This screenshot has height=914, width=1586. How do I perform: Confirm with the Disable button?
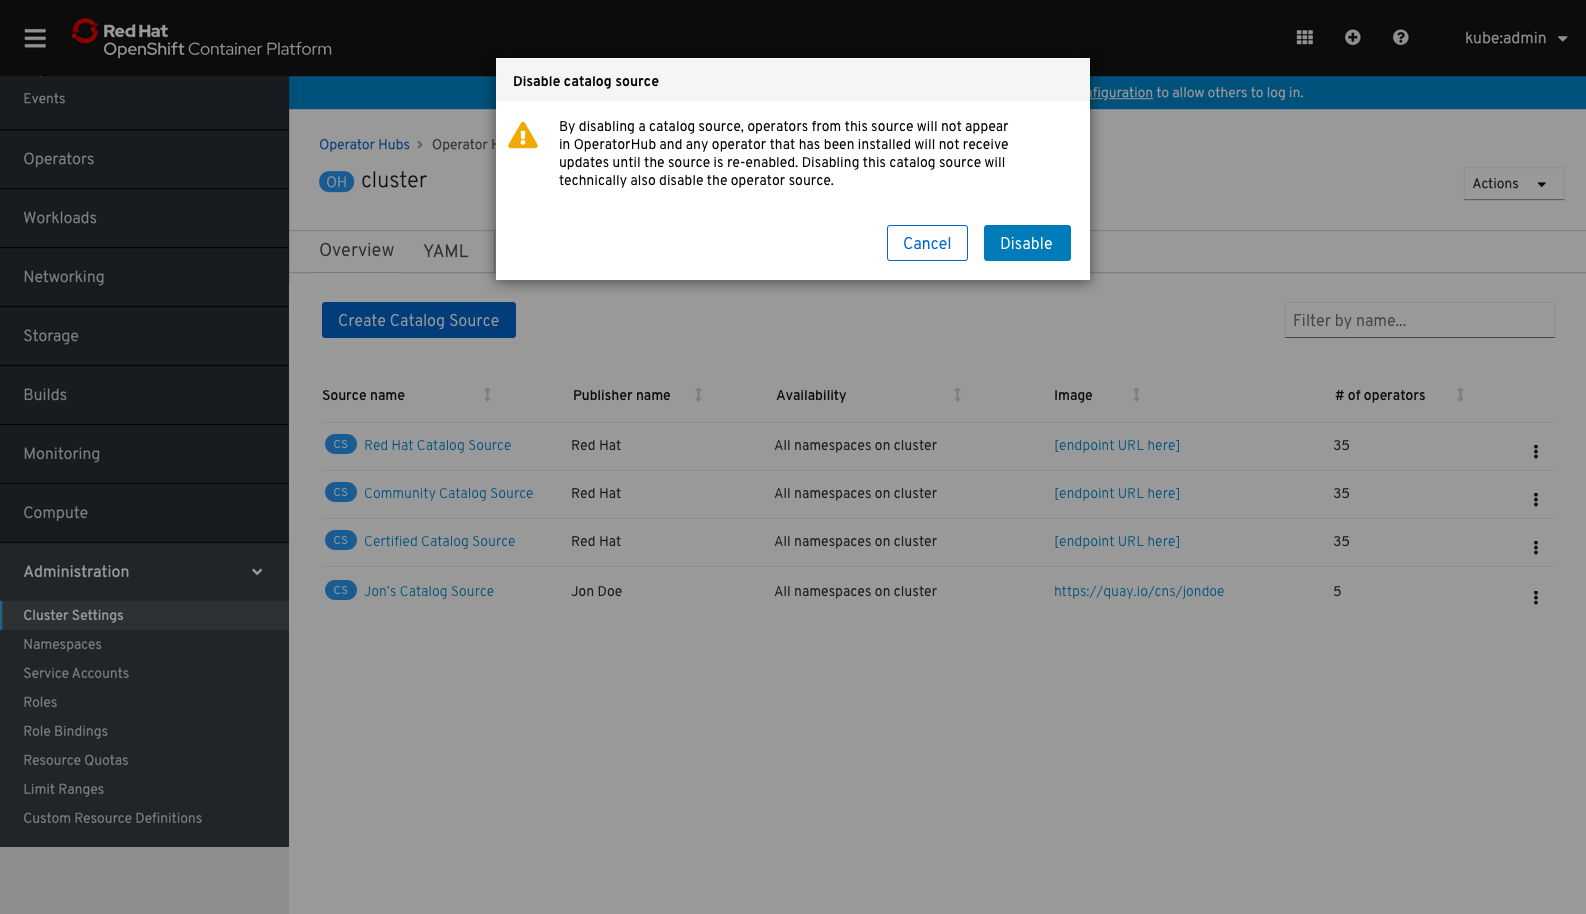1027,243
